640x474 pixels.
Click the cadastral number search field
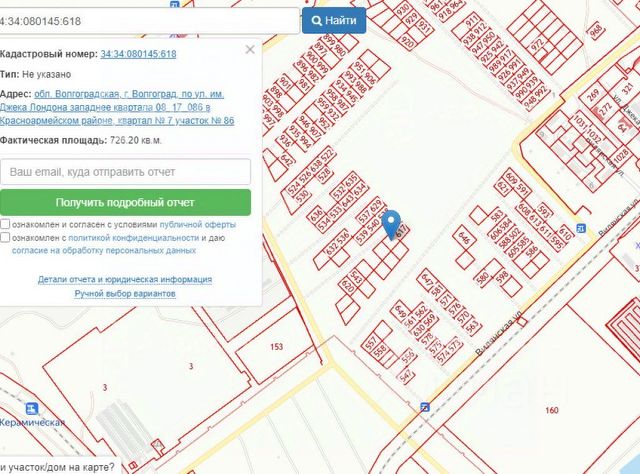[149, 21]
